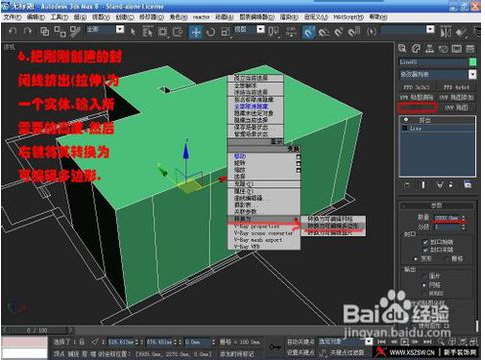The image size is (485, 360).
Task: Open the named selection sets dropdown
Action: tap(430, 29)
